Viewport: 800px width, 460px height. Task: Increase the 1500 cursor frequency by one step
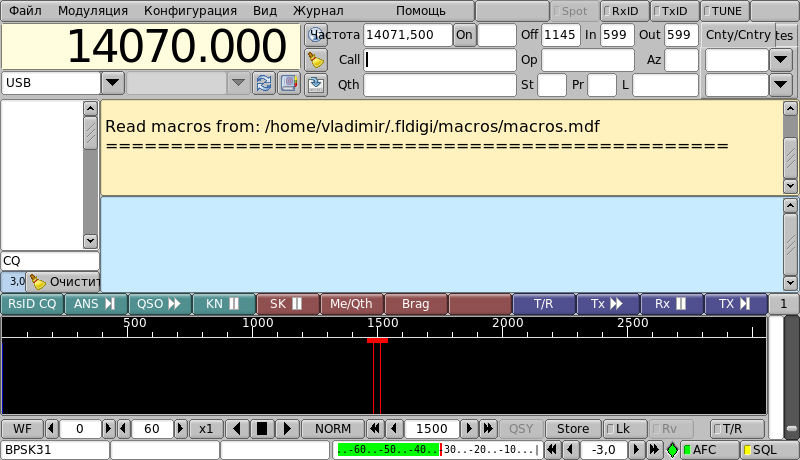(x=469, y=429)
